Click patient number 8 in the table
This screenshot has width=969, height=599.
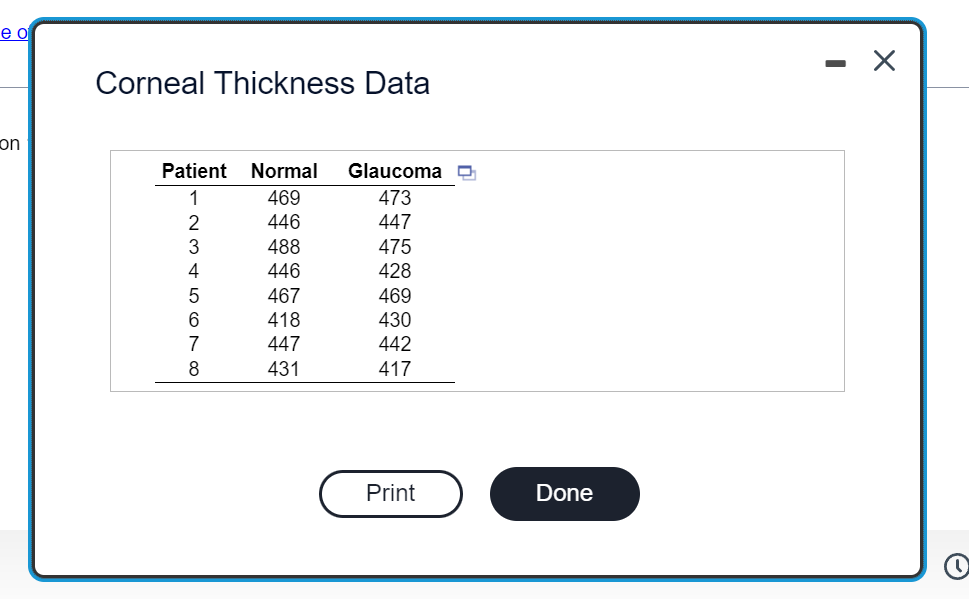tap(193, 368)
